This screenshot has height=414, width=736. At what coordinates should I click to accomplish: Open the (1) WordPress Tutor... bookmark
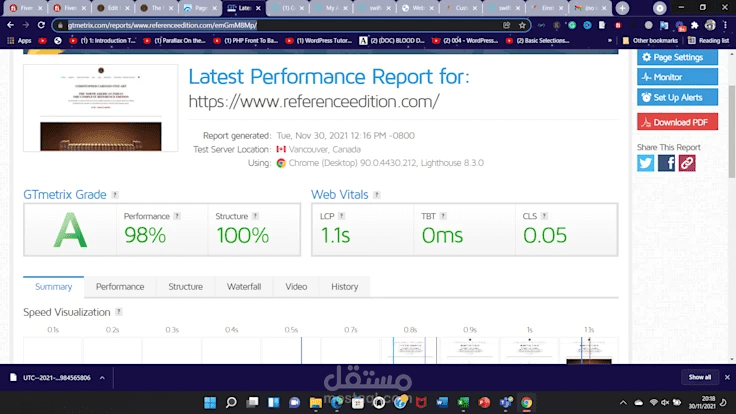(319, 41)
